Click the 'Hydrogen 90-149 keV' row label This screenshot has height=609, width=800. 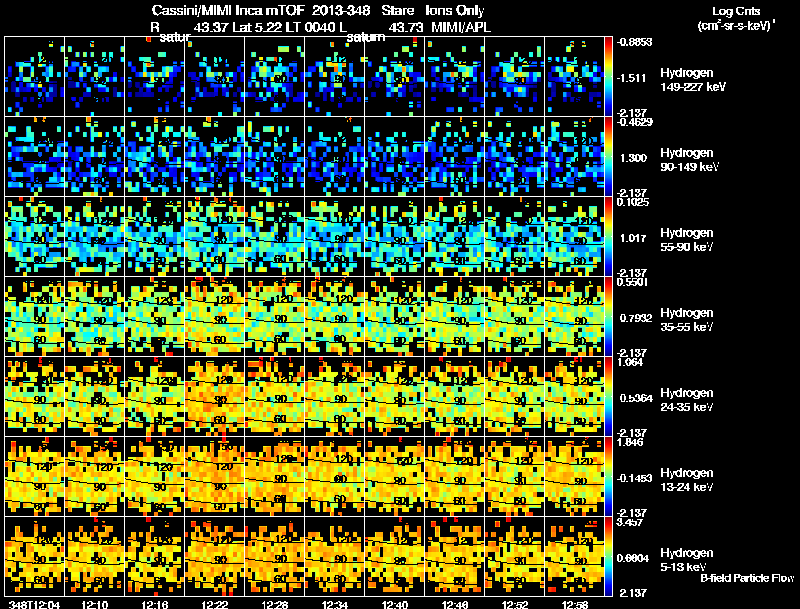689,160
